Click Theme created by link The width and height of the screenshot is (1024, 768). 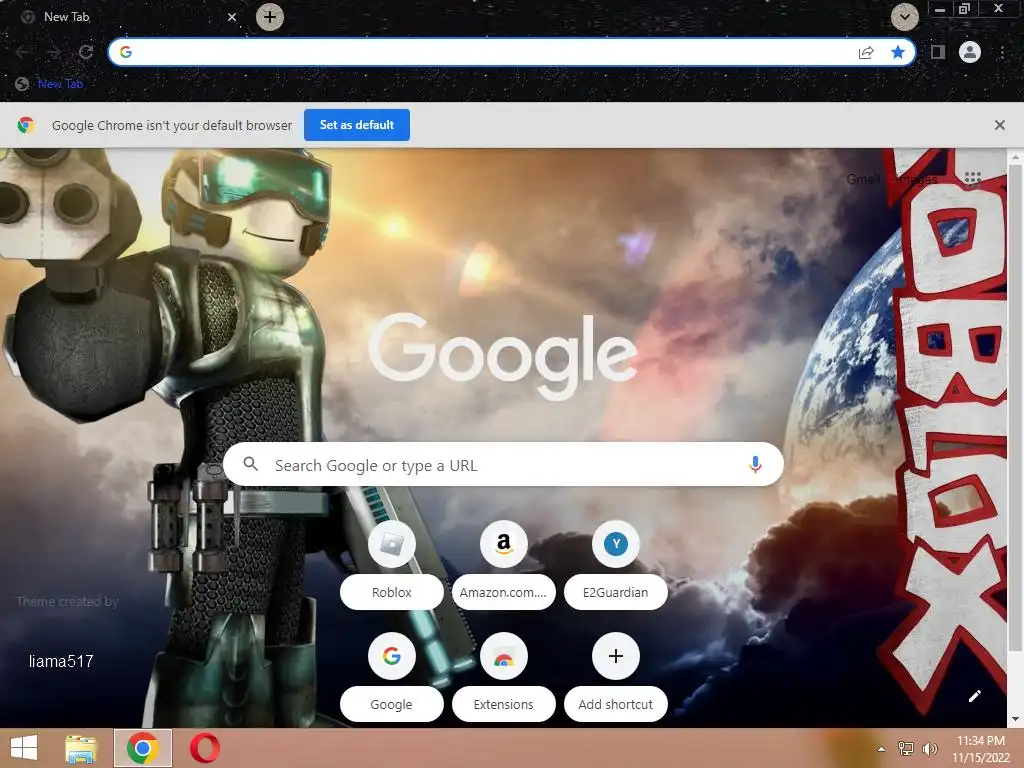[67, 601]
